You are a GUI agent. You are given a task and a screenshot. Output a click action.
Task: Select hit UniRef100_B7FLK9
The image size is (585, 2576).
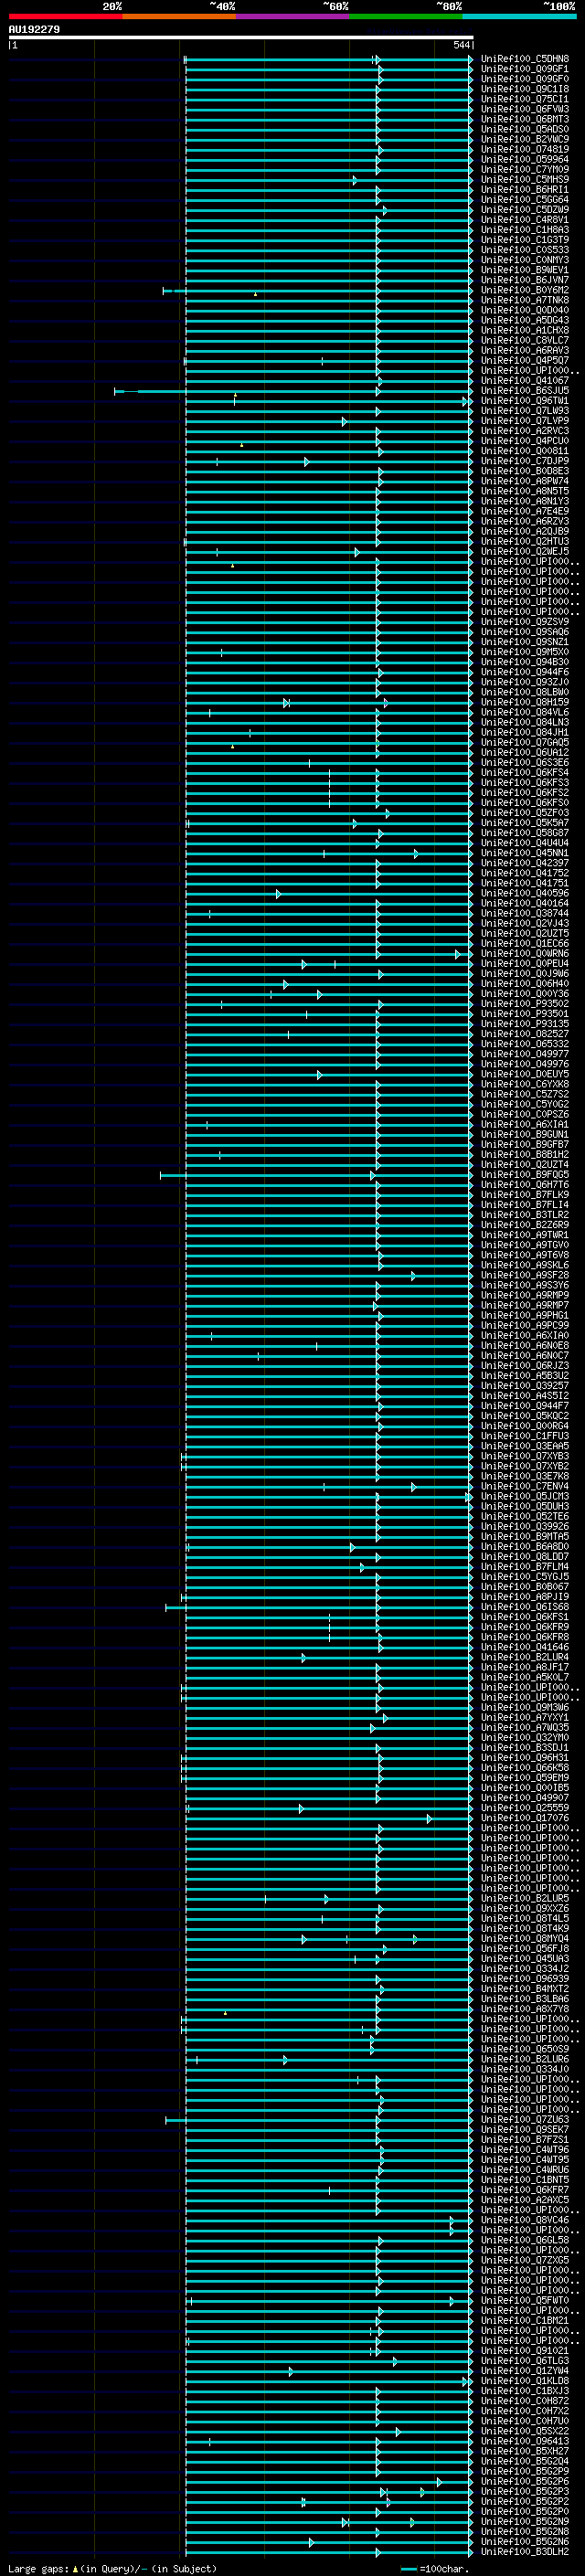tap(524, 1195)
